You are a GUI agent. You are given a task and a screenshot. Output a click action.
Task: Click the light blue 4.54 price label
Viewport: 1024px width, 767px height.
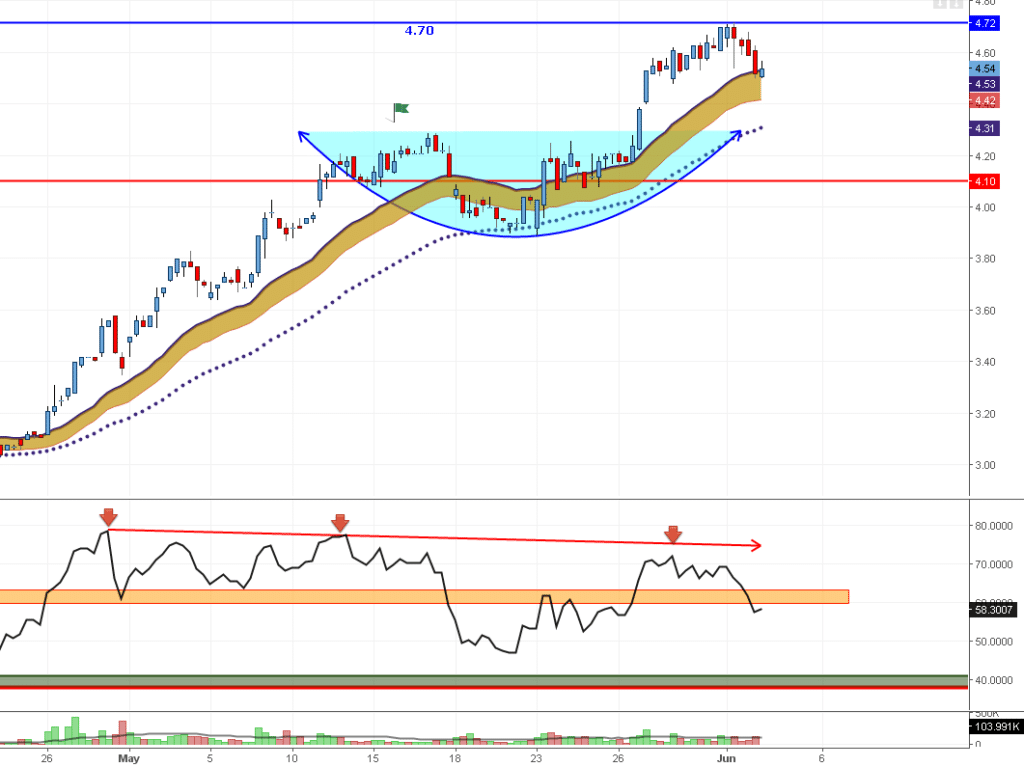click(984, 69)
